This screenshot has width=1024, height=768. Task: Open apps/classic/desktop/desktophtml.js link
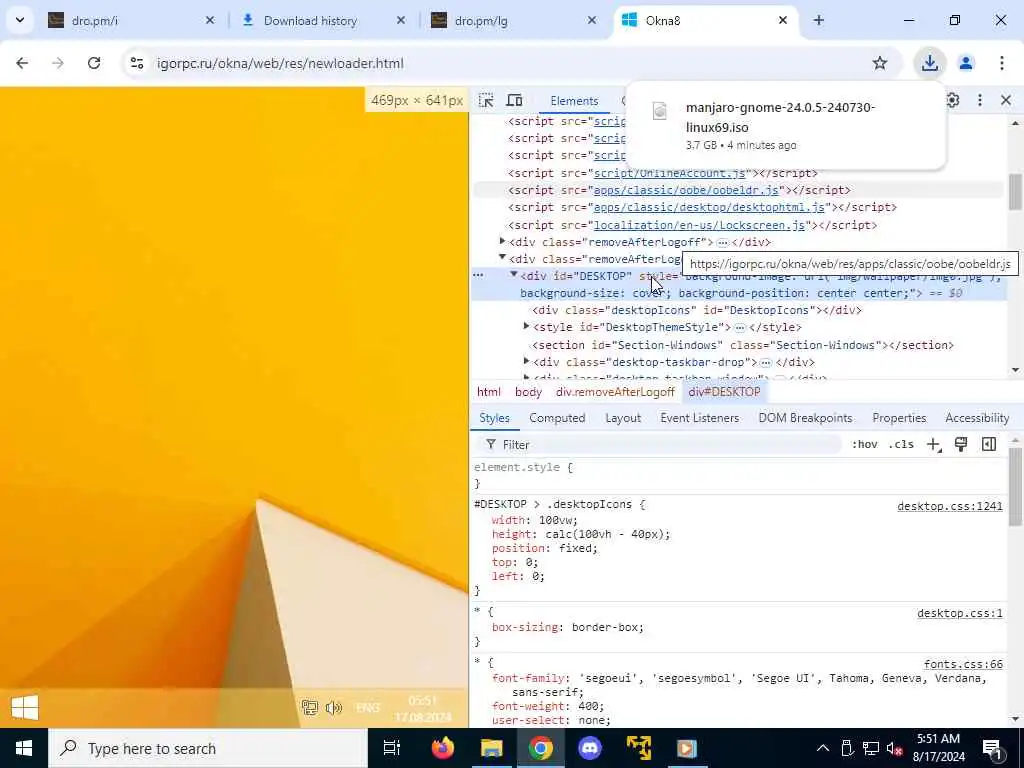pyautogui.click(x=709, y=207)
